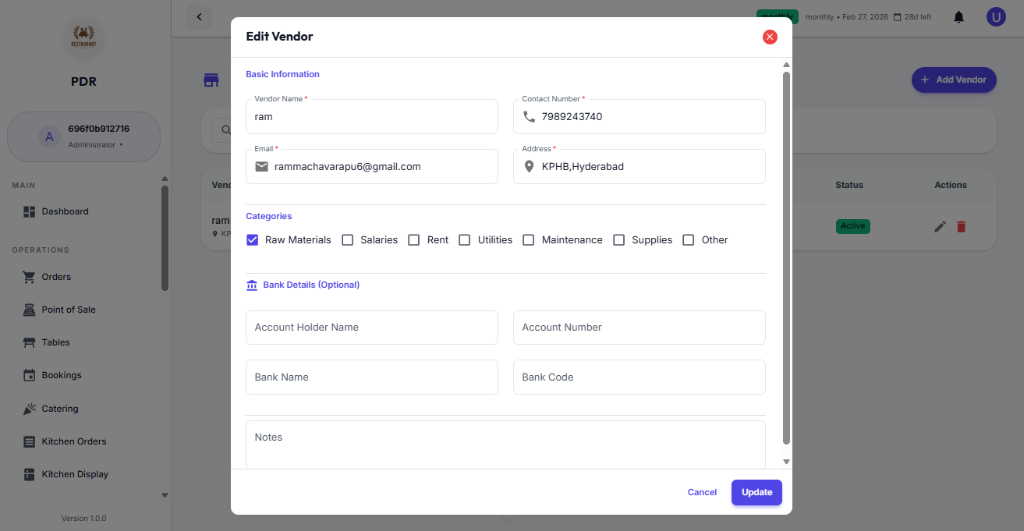
Task: Click the Notes text area
Action: (505, 445)
